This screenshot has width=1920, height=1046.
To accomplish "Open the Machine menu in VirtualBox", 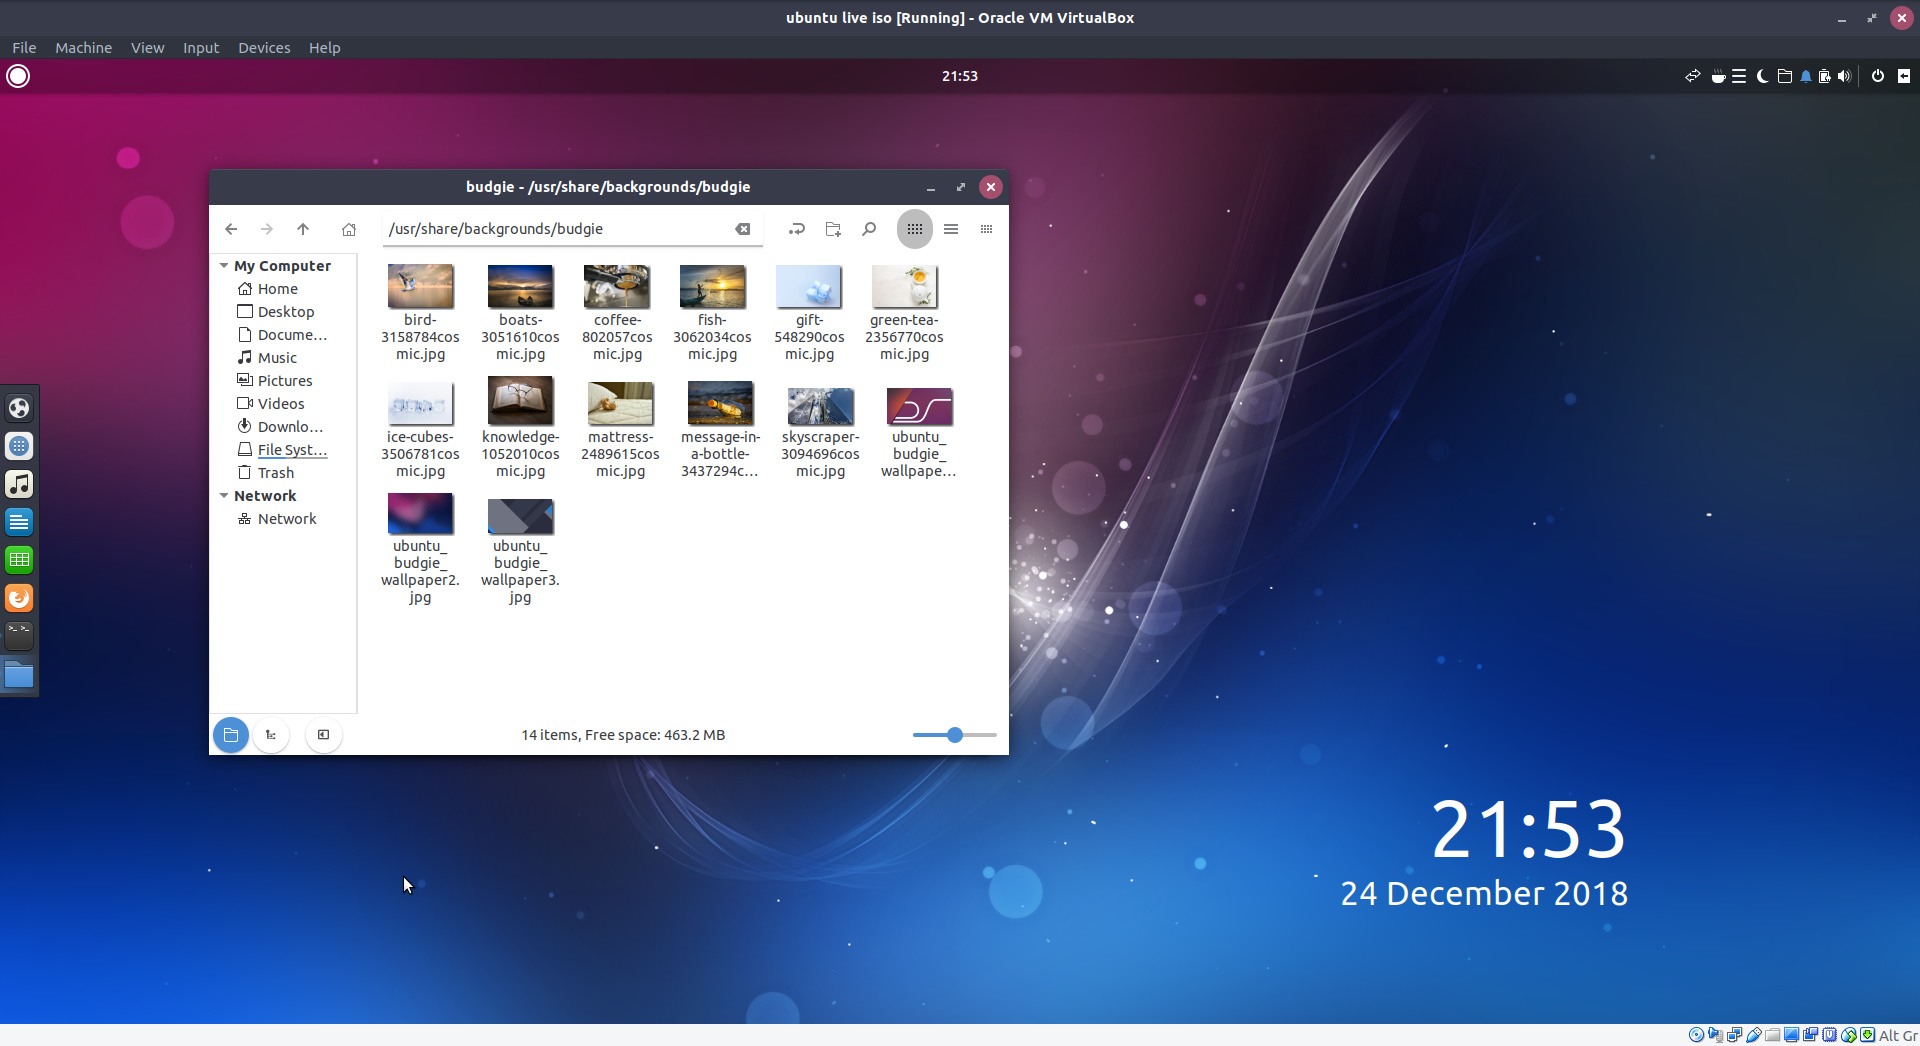I will [x=83, y=47].
